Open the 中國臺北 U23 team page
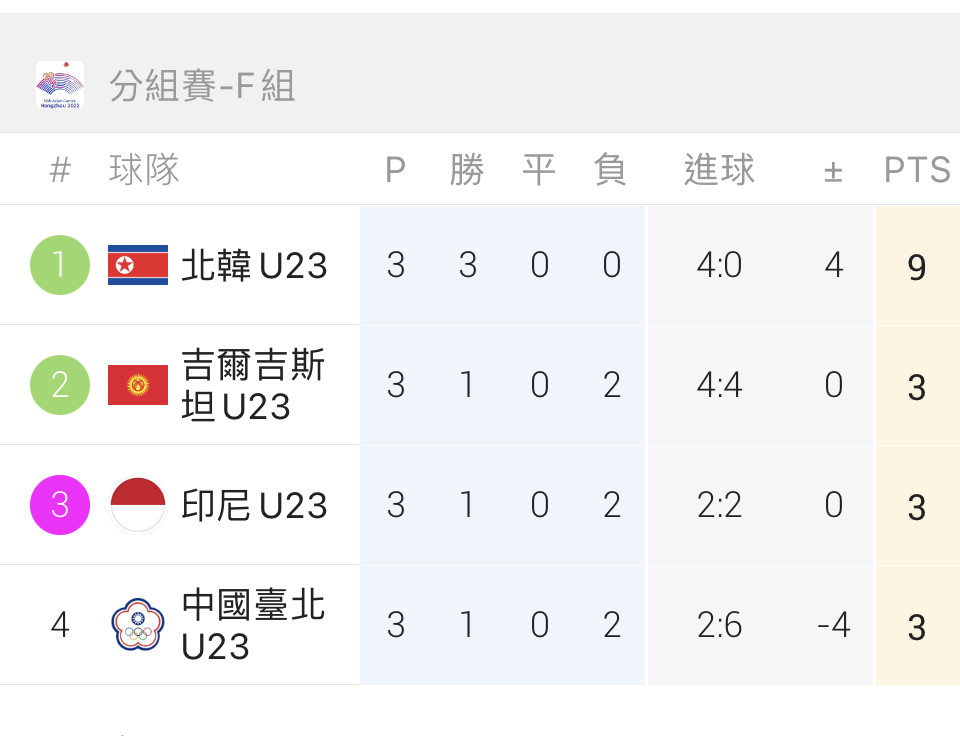 [x=253, y=625]
